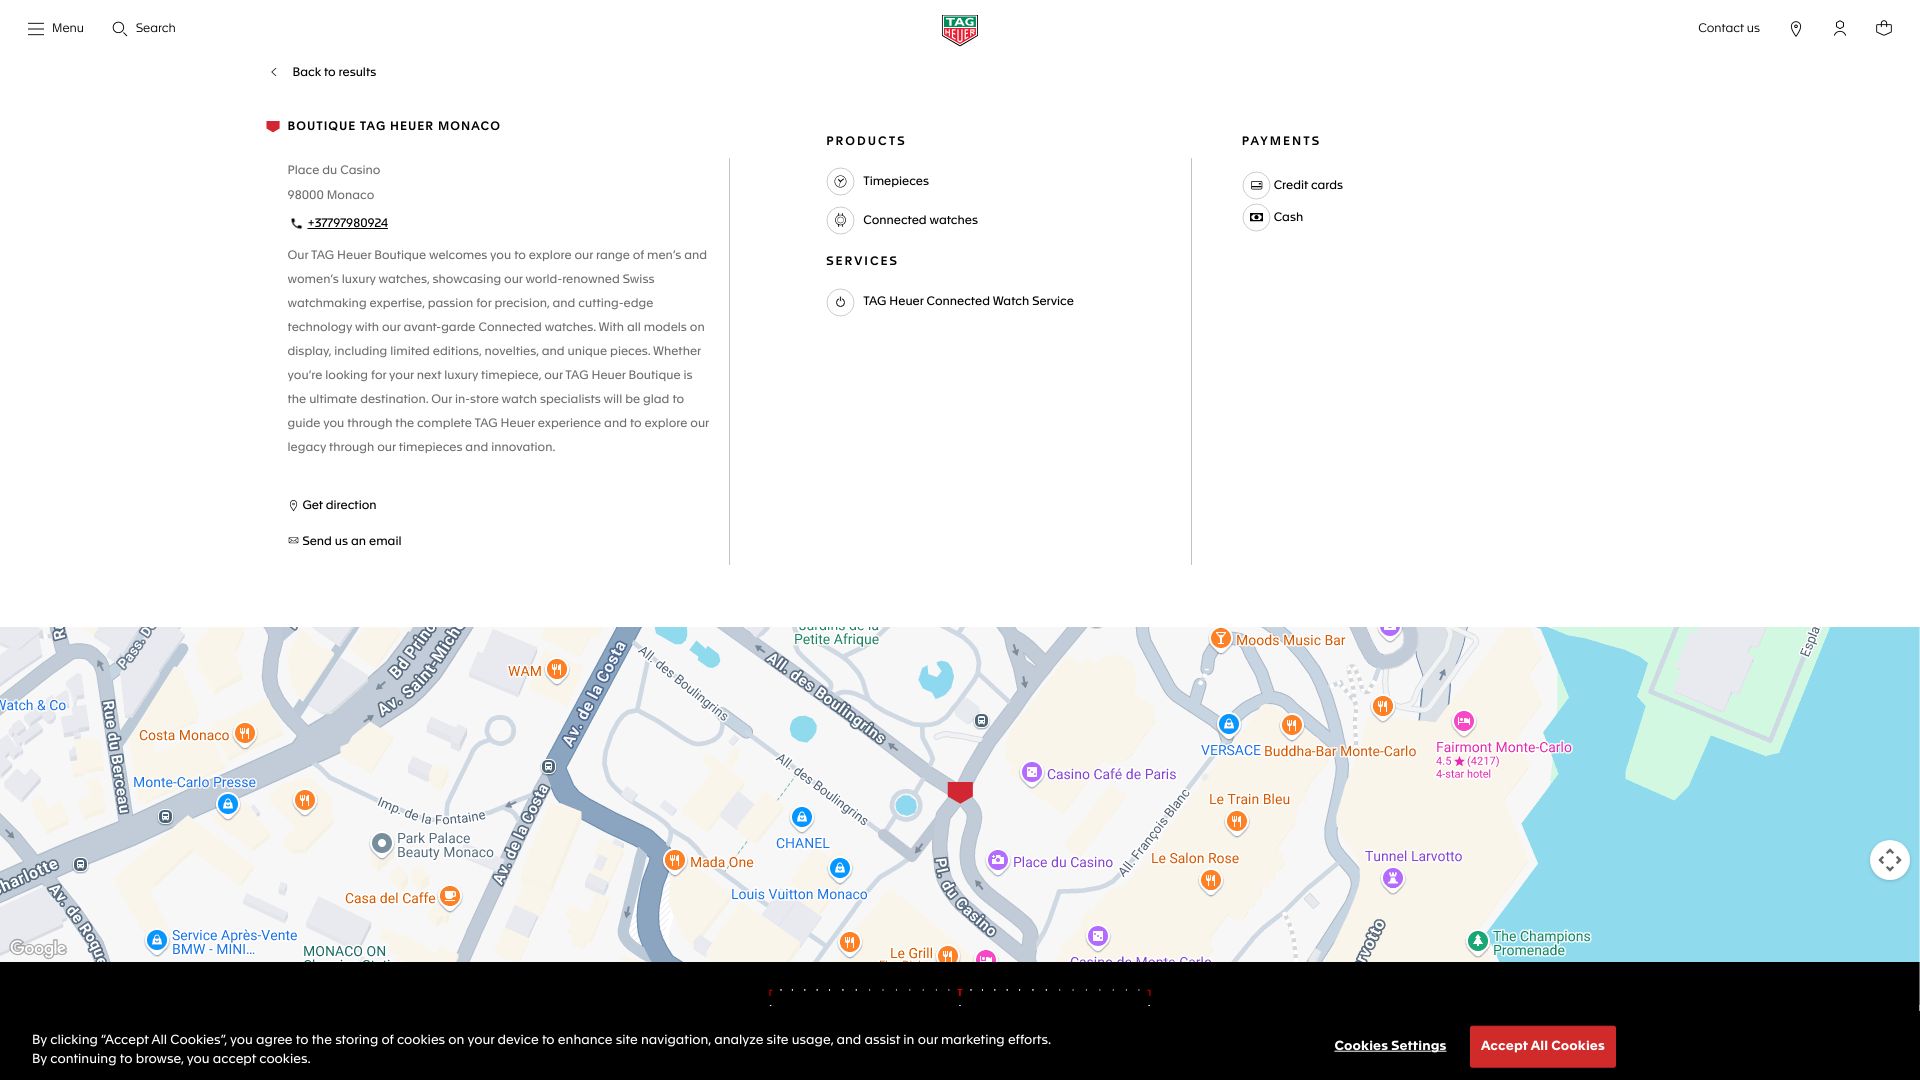Click the Place du Casino address line
1920x1080 pixels.
pos(334,170)
